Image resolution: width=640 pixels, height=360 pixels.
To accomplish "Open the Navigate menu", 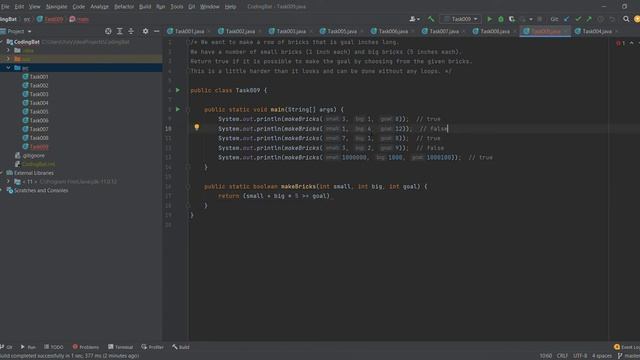I will [56, 7].
